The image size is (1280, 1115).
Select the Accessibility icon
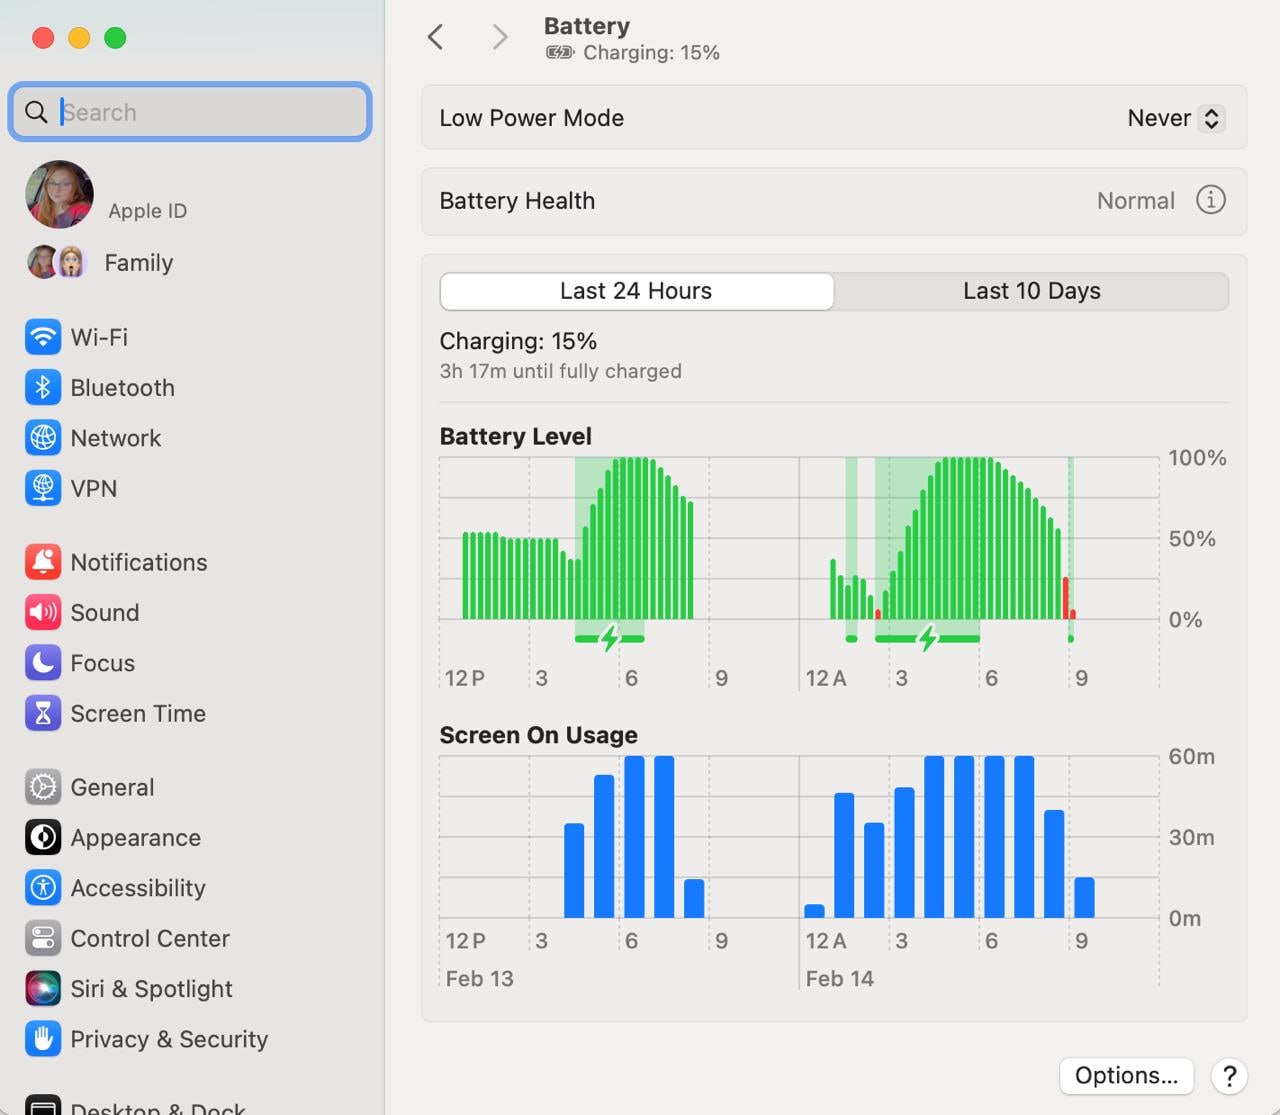pos(43,888)
